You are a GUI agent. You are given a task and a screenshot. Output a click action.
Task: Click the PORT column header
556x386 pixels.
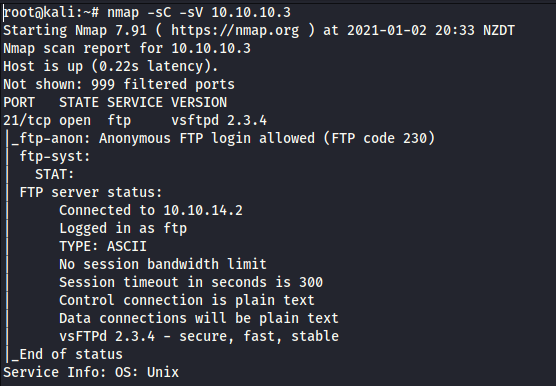pyautogui.click(x=19, y=102)
